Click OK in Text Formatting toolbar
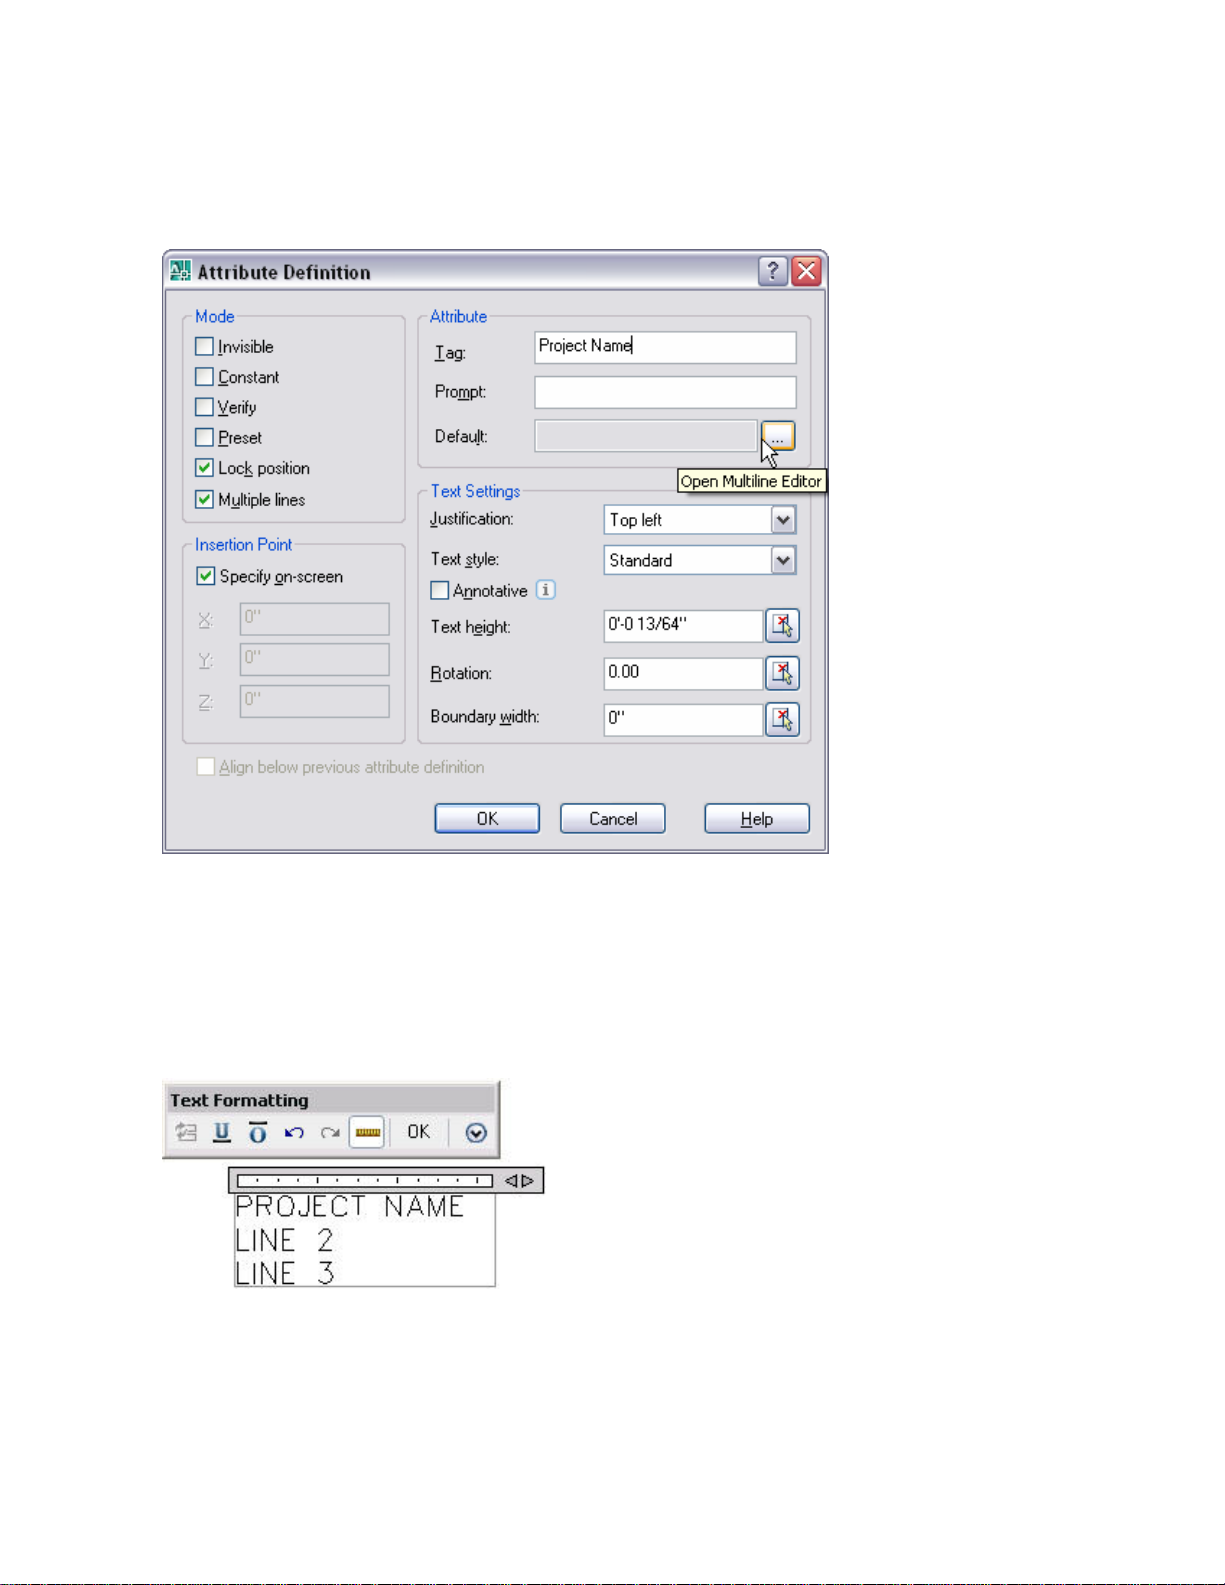 pos(418,1132)
